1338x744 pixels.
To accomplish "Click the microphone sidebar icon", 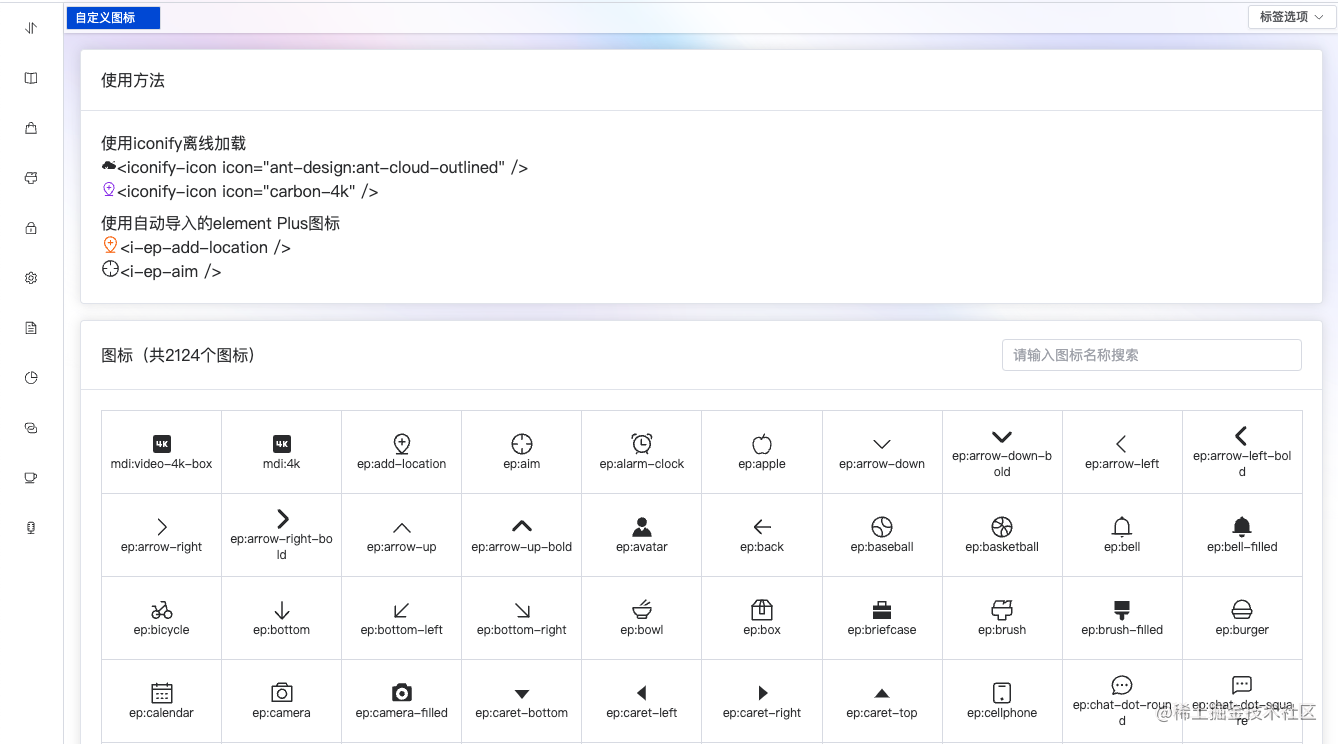I will 31,528.
